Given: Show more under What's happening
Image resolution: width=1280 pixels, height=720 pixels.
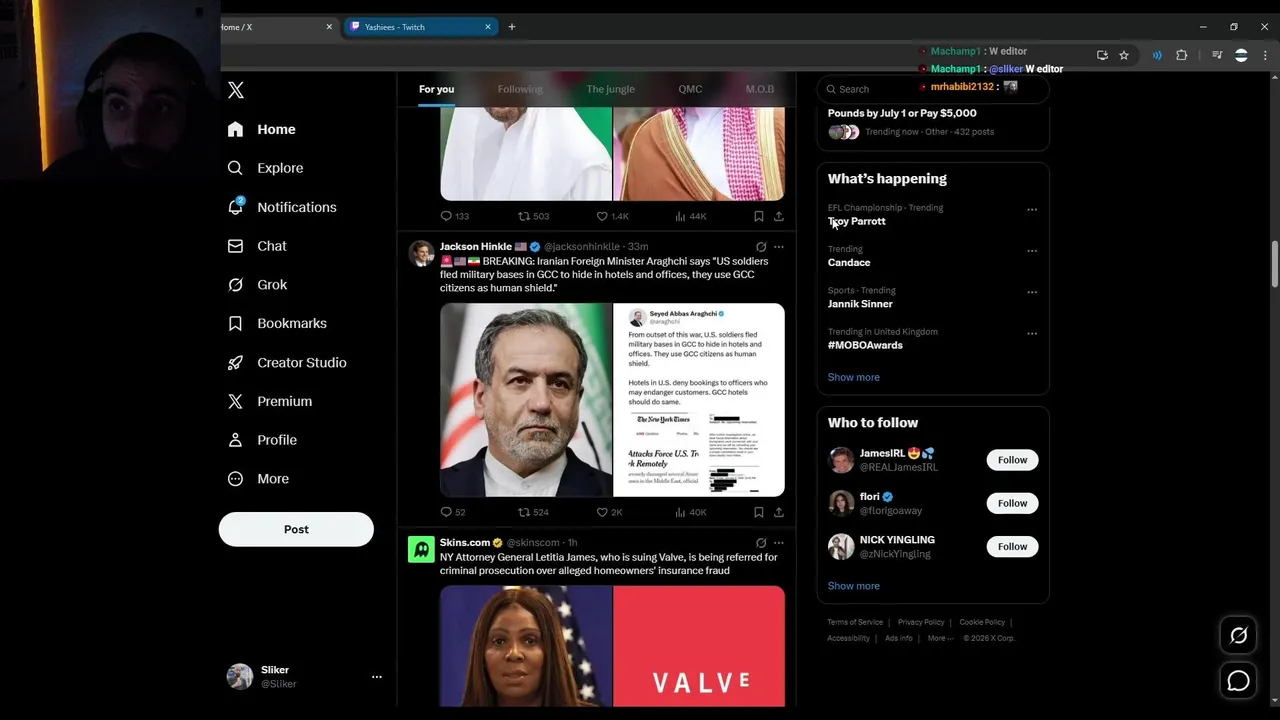Looking at the screenshot, I should pyautogui.click(x=853, y=377).
